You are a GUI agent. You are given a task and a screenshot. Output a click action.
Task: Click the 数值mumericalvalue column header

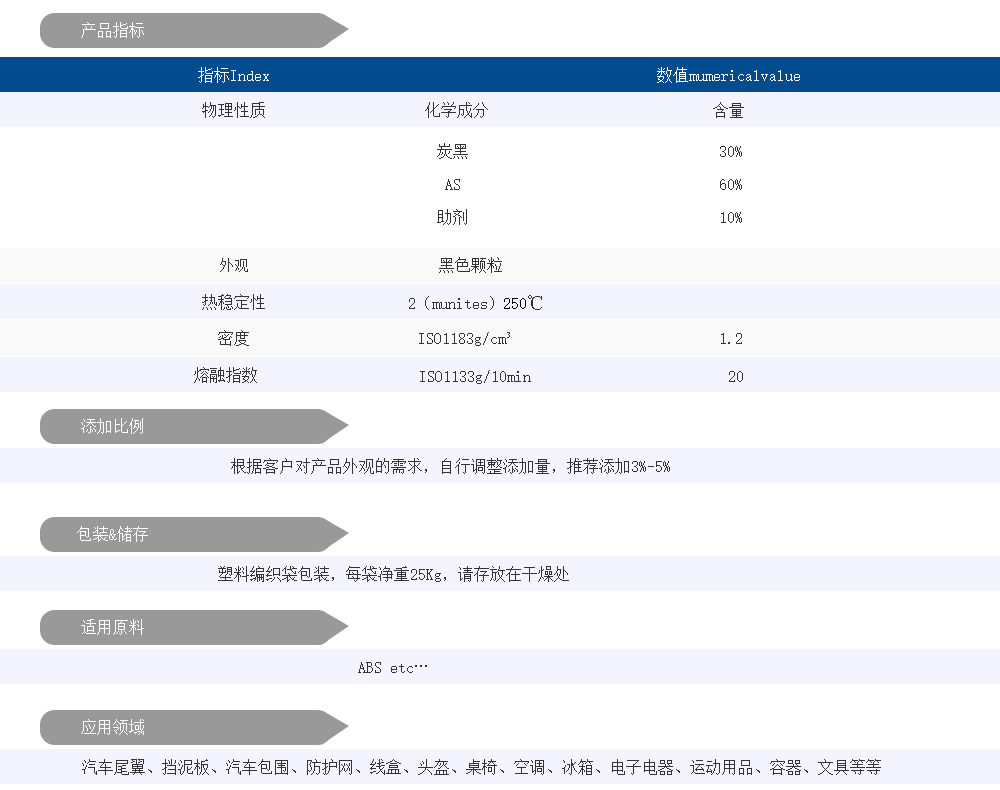728,76
